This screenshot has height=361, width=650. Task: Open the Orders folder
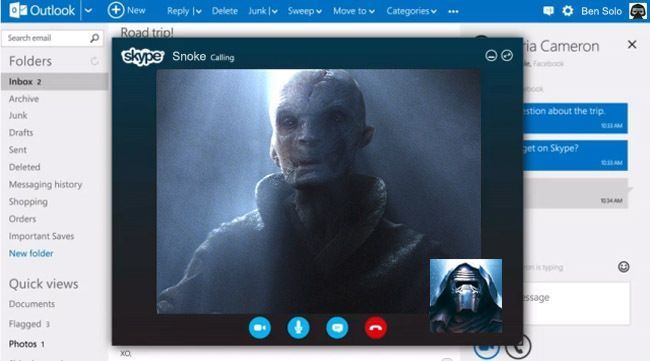22,219
